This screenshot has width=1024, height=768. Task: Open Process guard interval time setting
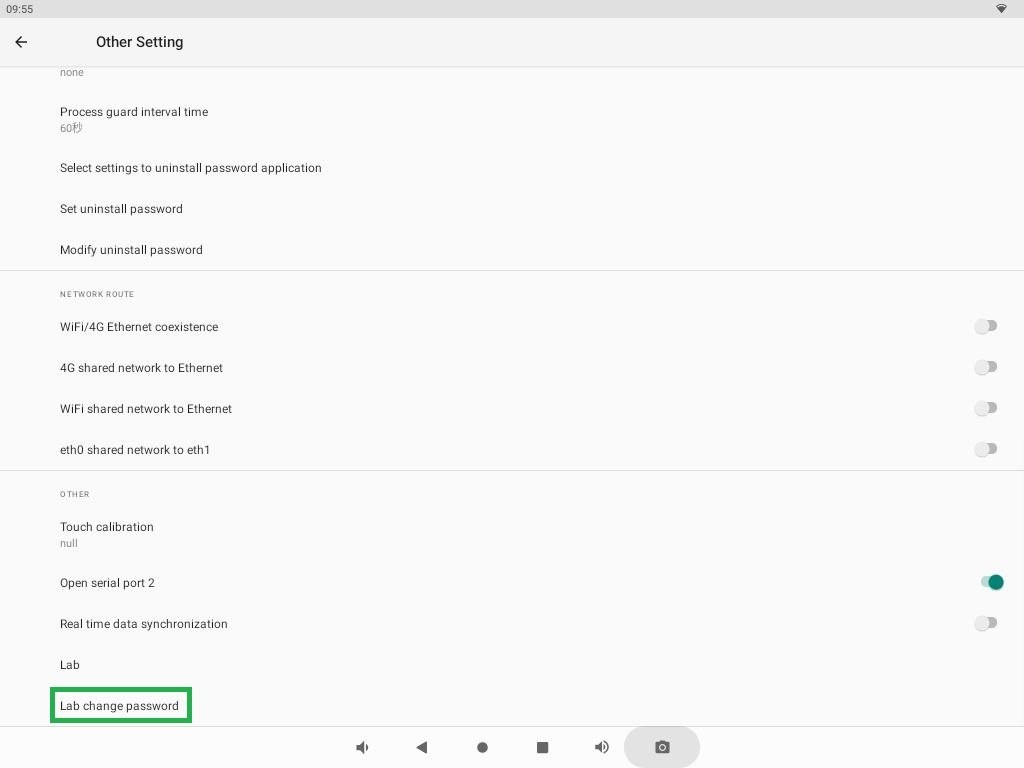coord(134,119)
